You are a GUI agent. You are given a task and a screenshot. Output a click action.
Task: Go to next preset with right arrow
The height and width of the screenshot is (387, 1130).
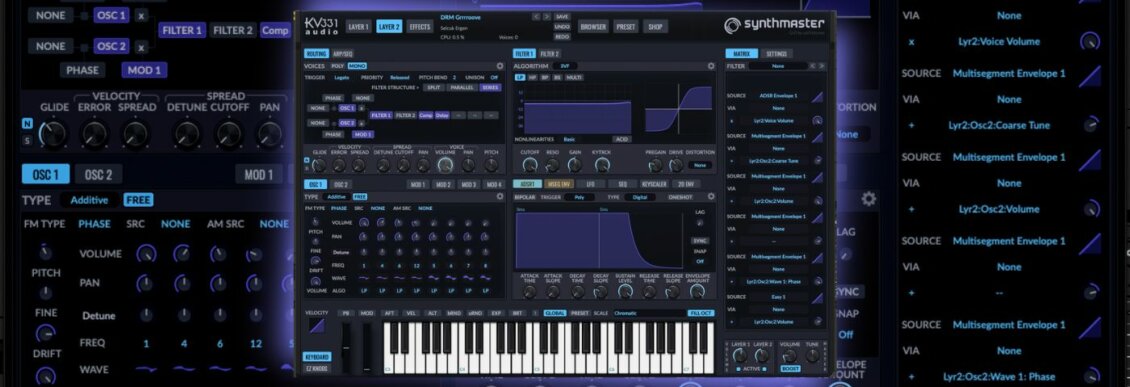546,16
